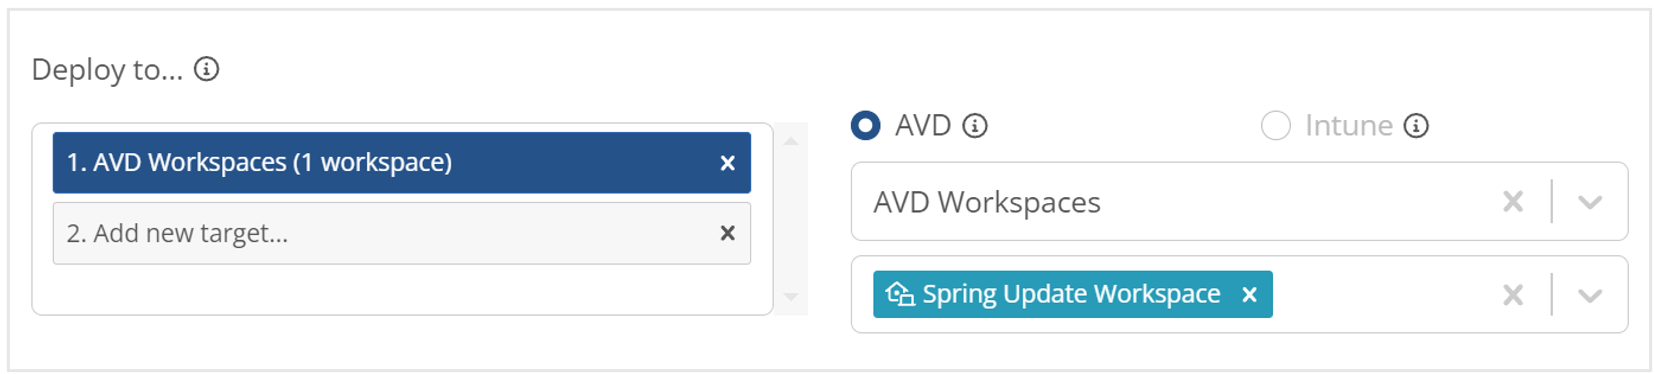The height and width of the screenshot is (374, 1655).
Task: Click the workspace house icon in the Spring Update tag
Action: point(900,294)
